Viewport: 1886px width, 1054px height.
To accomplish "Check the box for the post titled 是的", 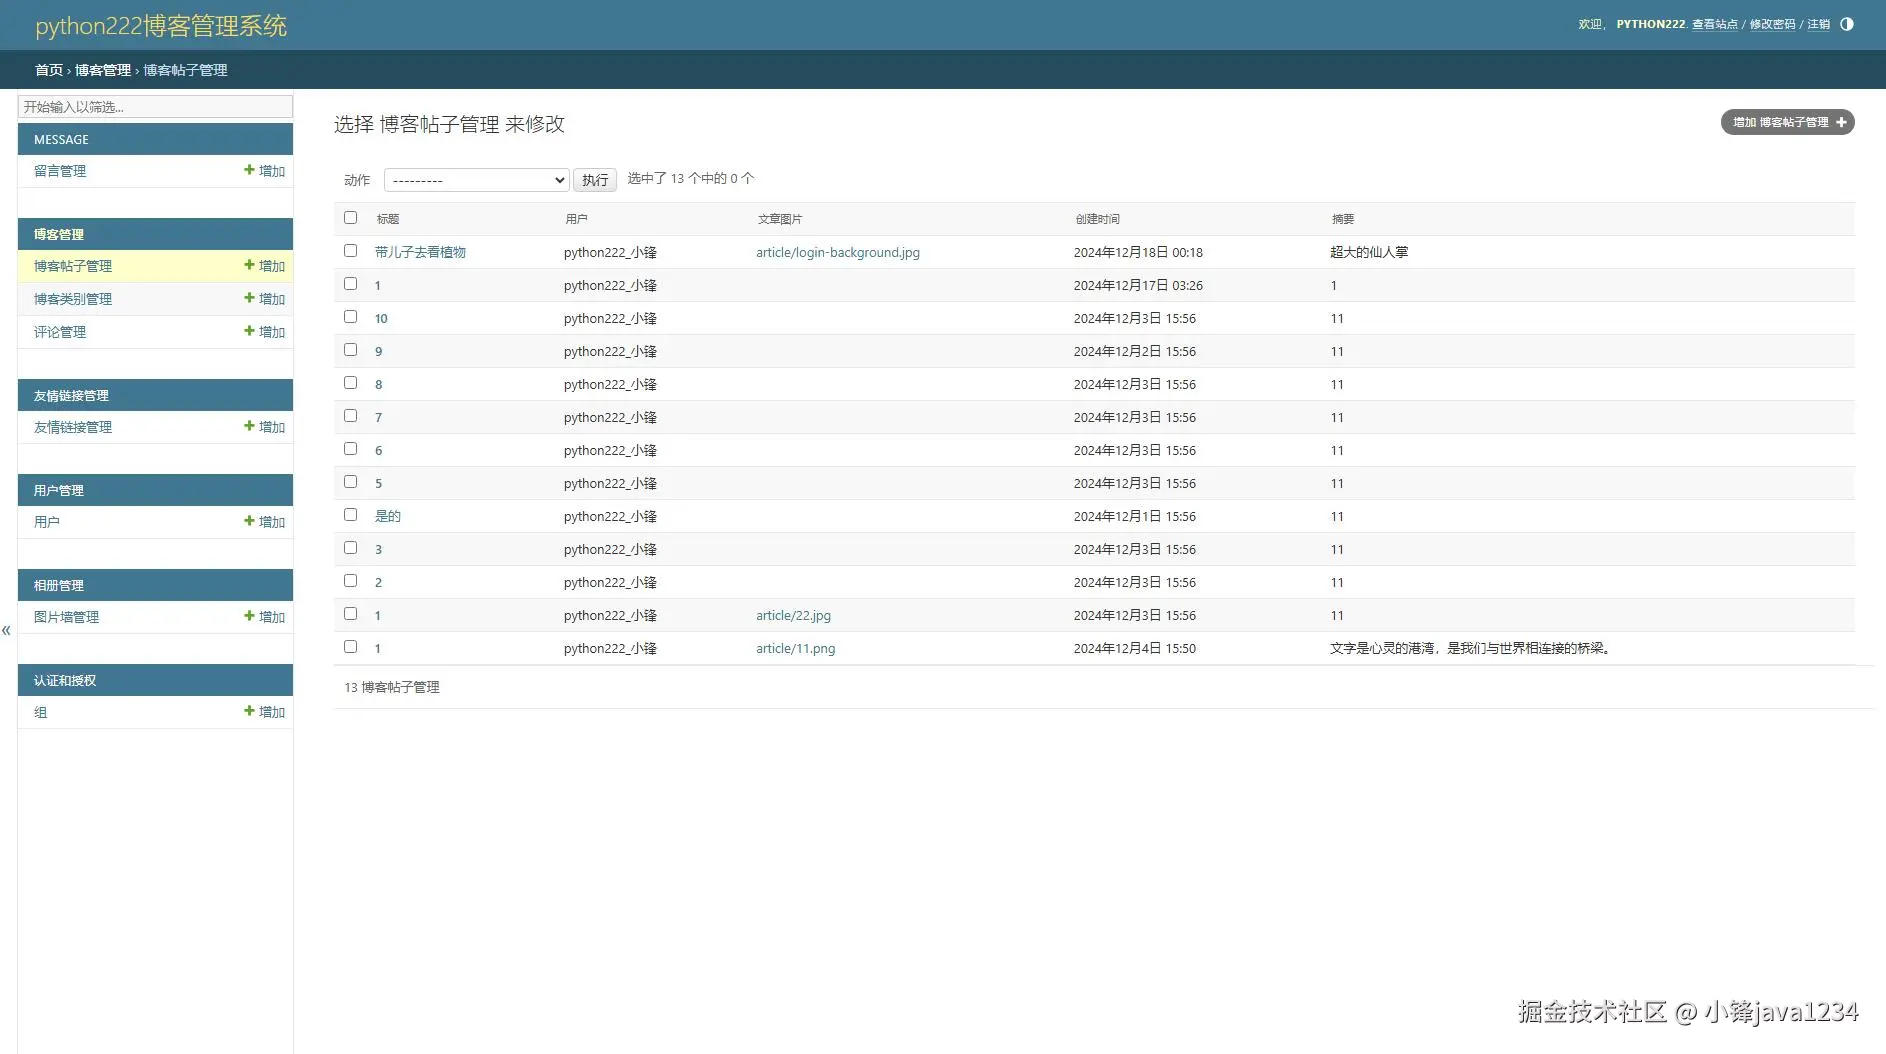I will click(x=350, y=515).
